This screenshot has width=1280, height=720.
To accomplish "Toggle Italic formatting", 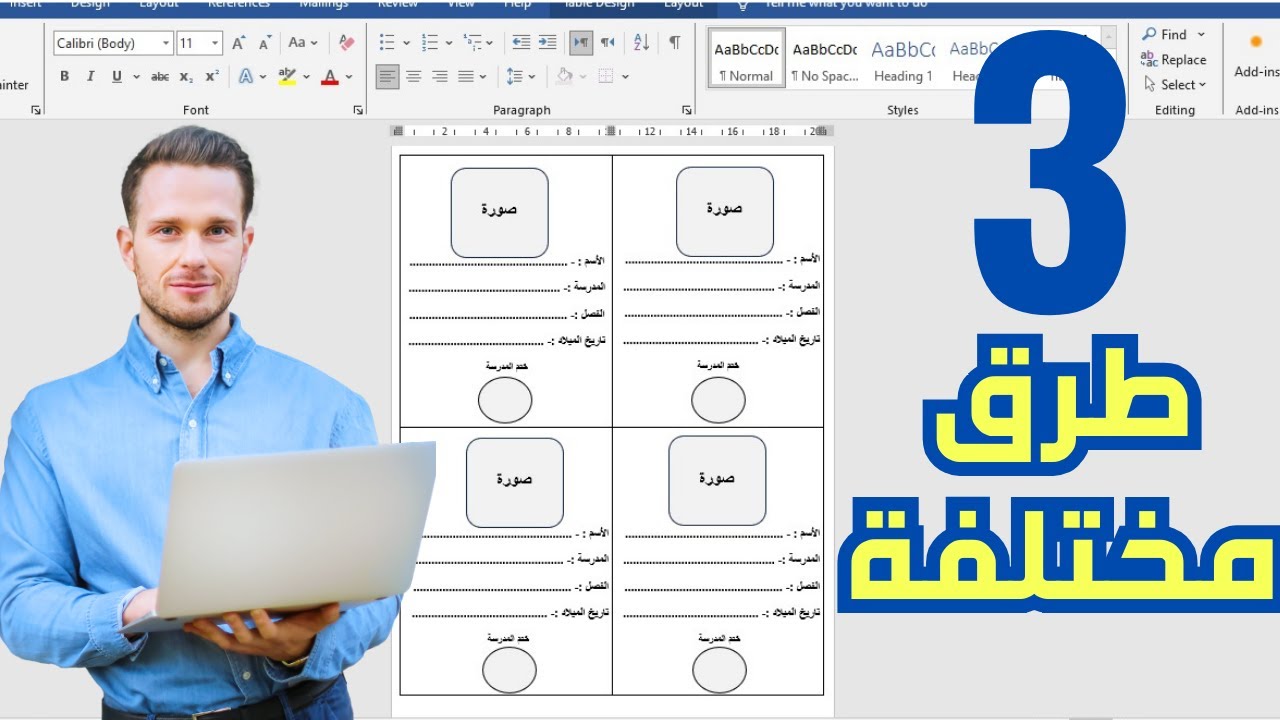I will 91,76.
